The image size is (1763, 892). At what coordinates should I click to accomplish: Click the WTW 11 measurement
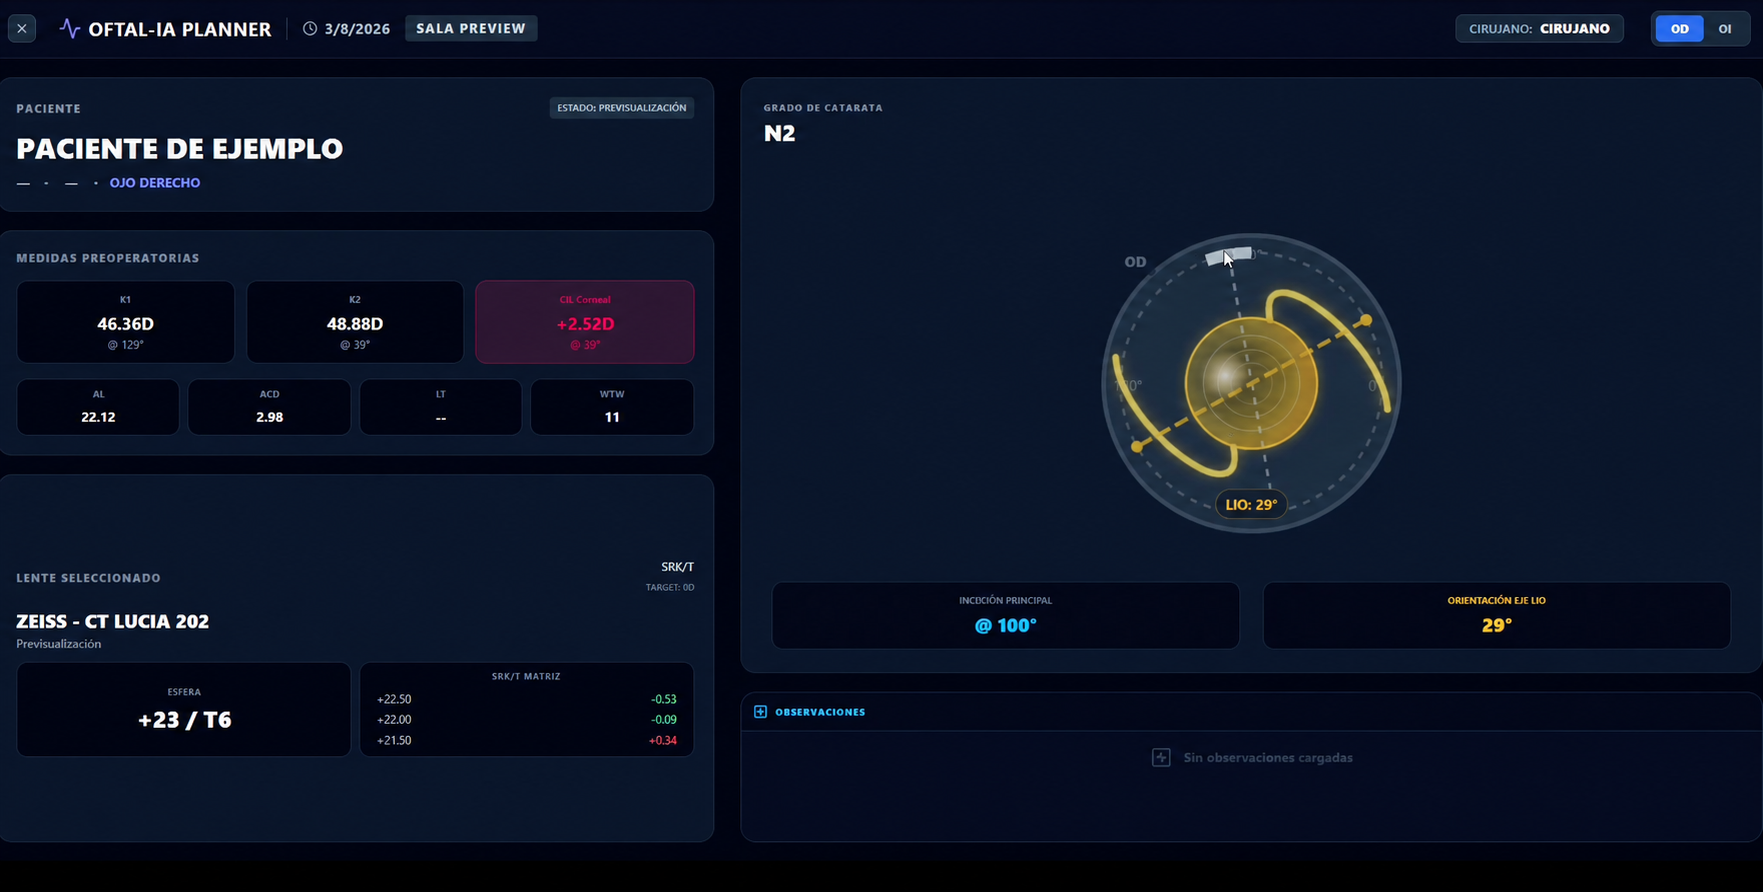pos(612,407)
